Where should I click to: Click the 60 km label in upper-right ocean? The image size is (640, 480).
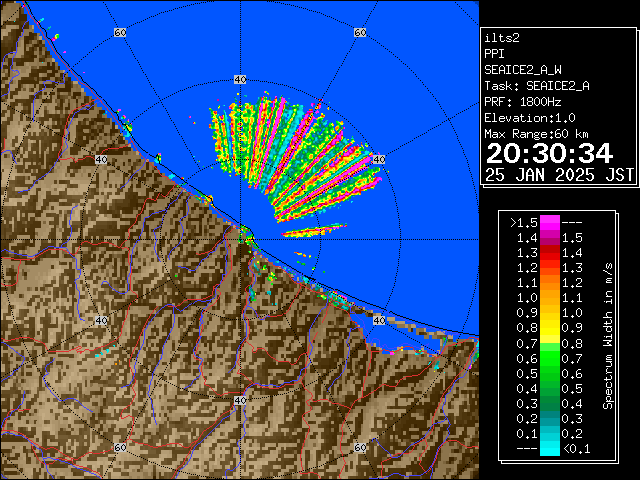coord(360,32)
